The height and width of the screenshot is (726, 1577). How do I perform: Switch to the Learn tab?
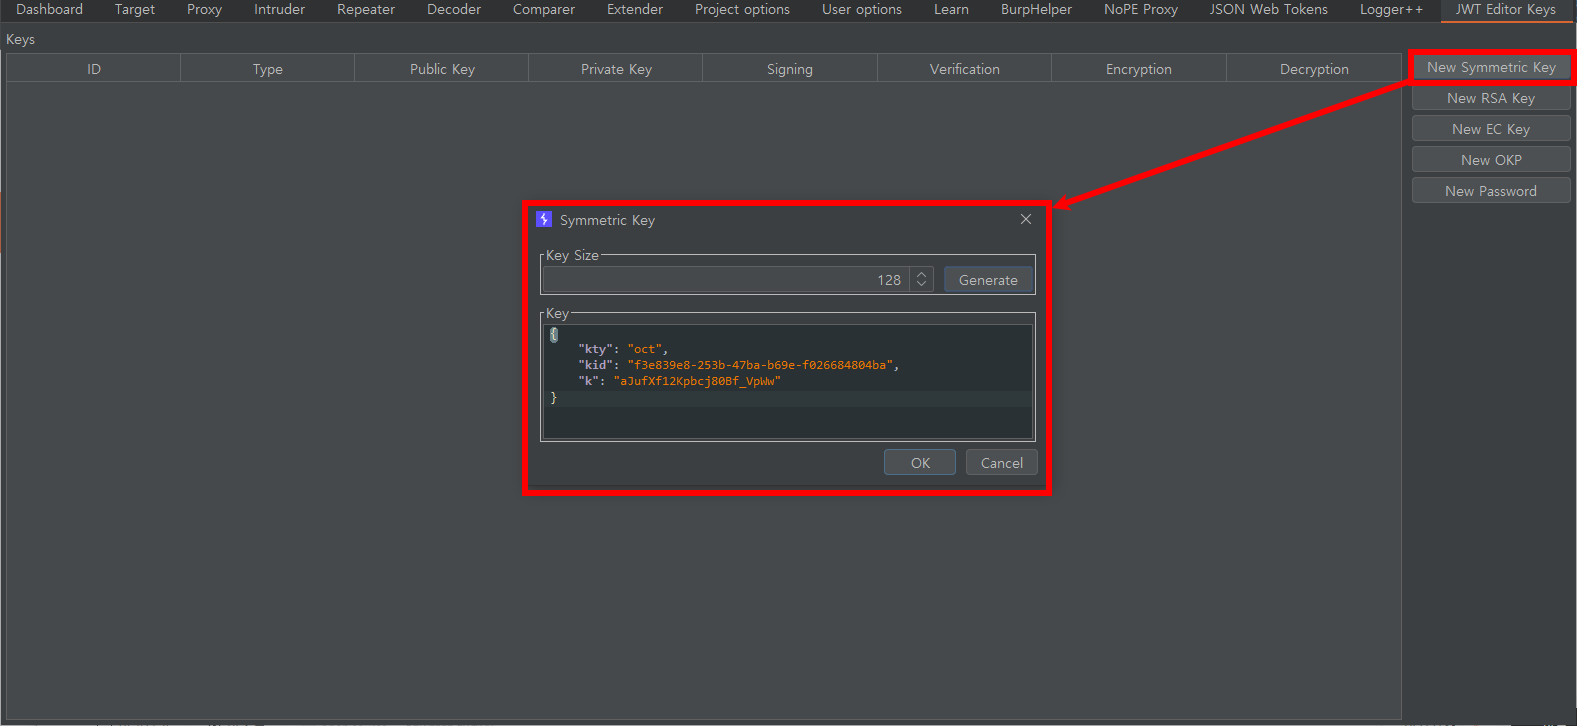pos(951,9)
